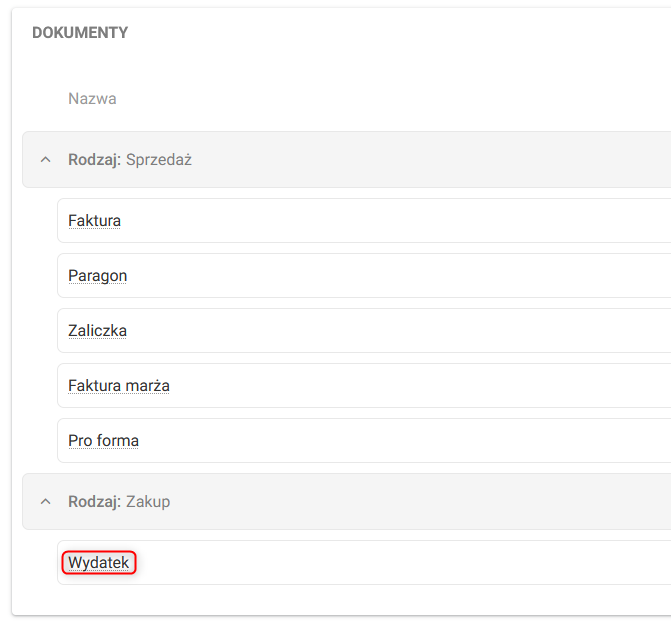Select the Paragon row's empty area
671x624 pixels.
coord(400,275)
